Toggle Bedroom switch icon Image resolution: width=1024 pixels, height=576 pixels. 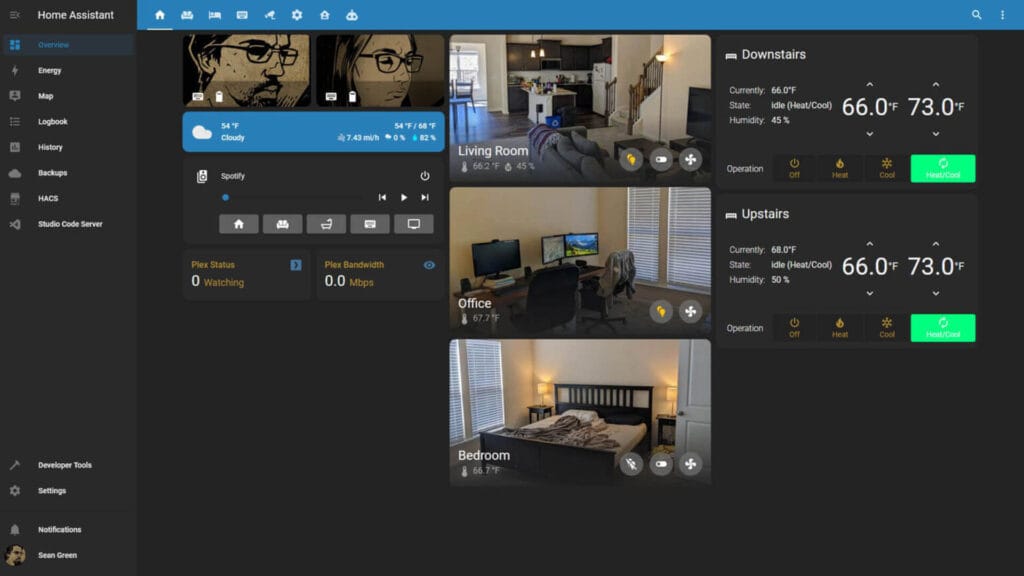point(661,464)
